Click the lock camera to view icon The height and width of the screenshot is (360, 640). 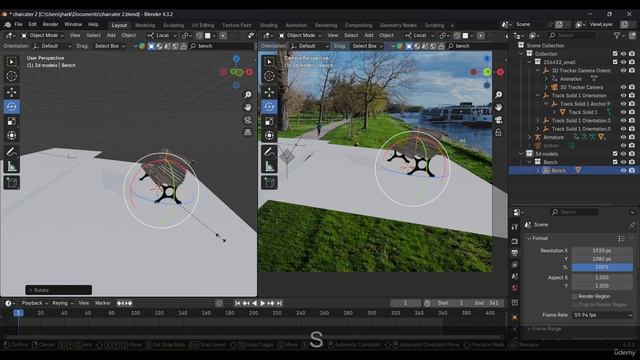(x=498, y=132)
